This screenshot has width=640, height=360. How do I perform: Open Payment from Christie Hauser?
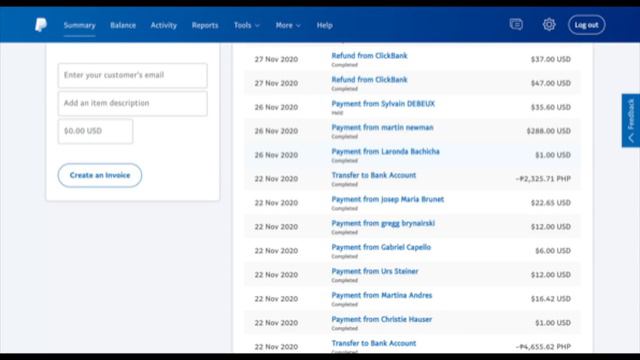pyautogui.click(x=382, y=319)
